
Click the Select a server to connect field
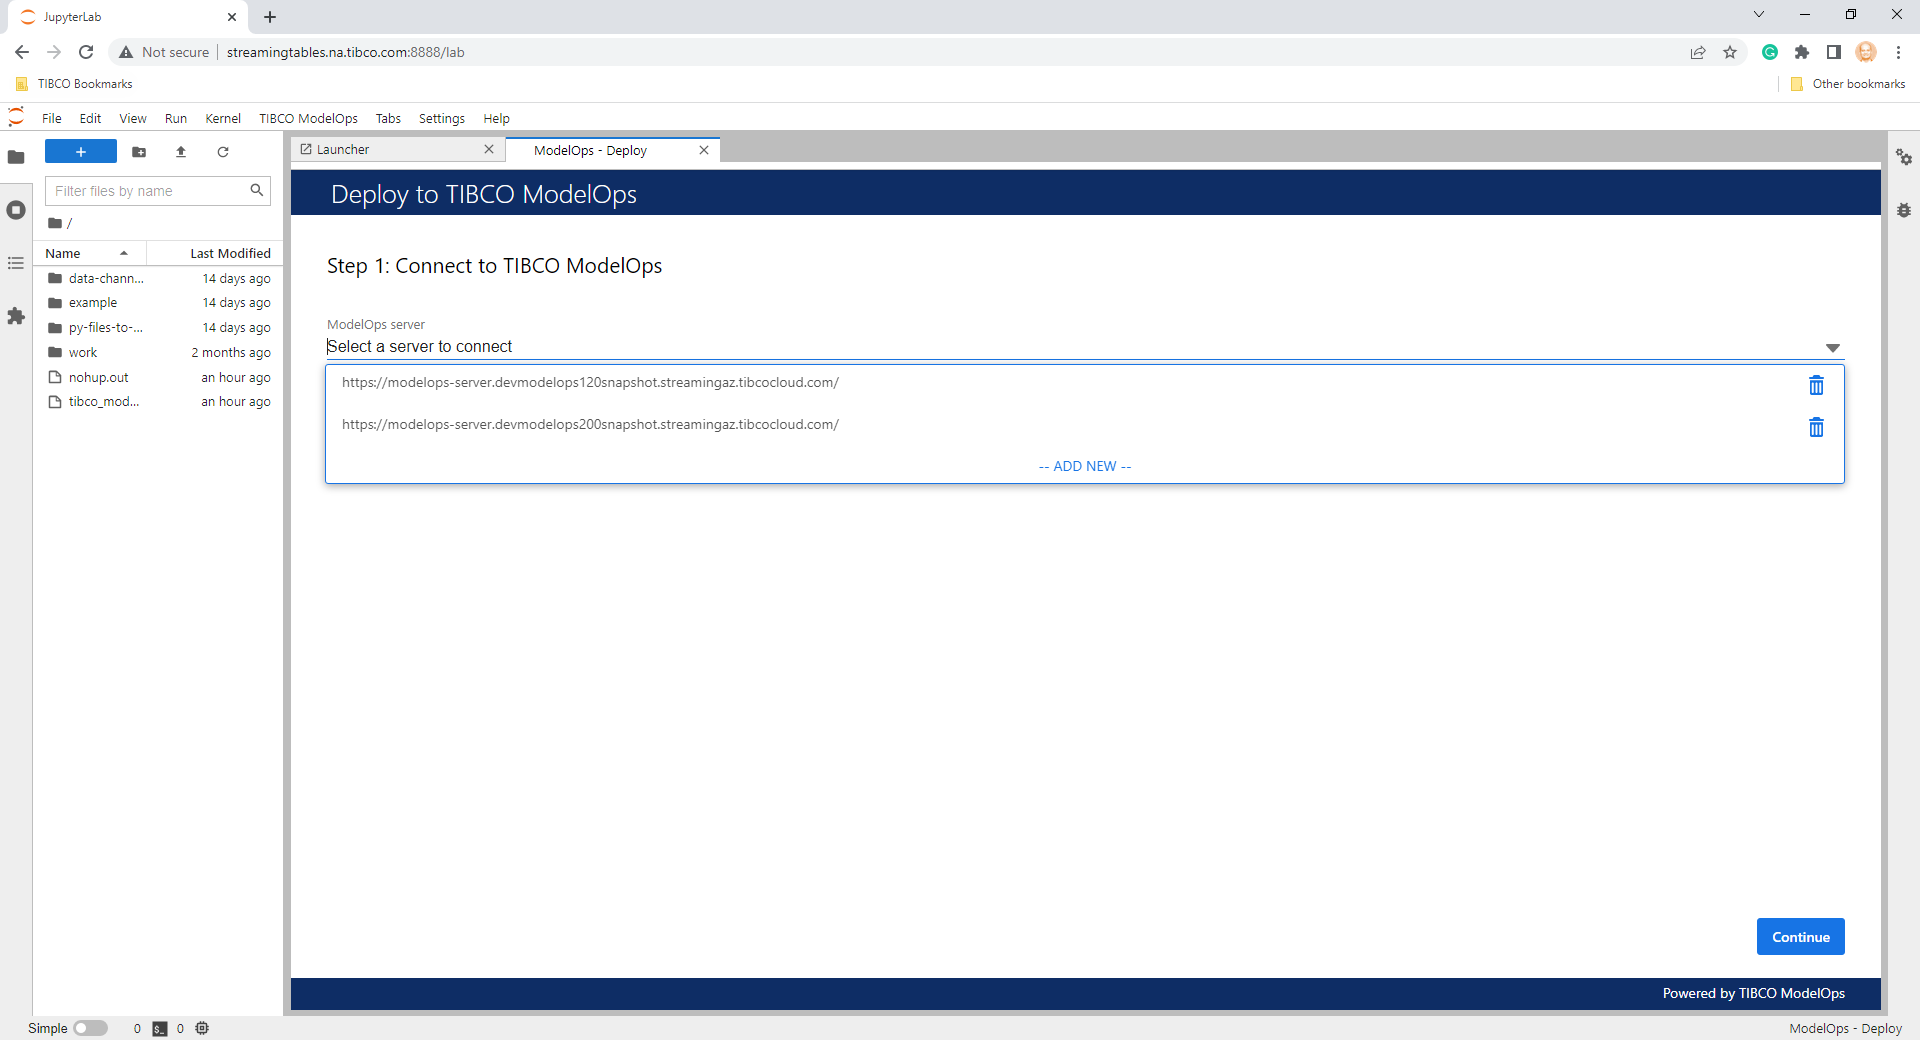[x=1084, y=346]
